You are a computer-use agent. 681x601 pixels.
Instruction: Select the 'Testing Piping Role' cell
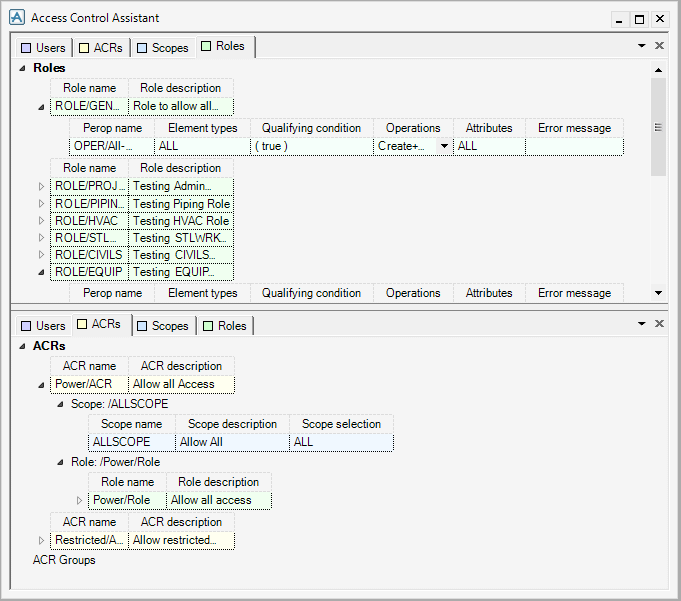[x=181, y=204]
